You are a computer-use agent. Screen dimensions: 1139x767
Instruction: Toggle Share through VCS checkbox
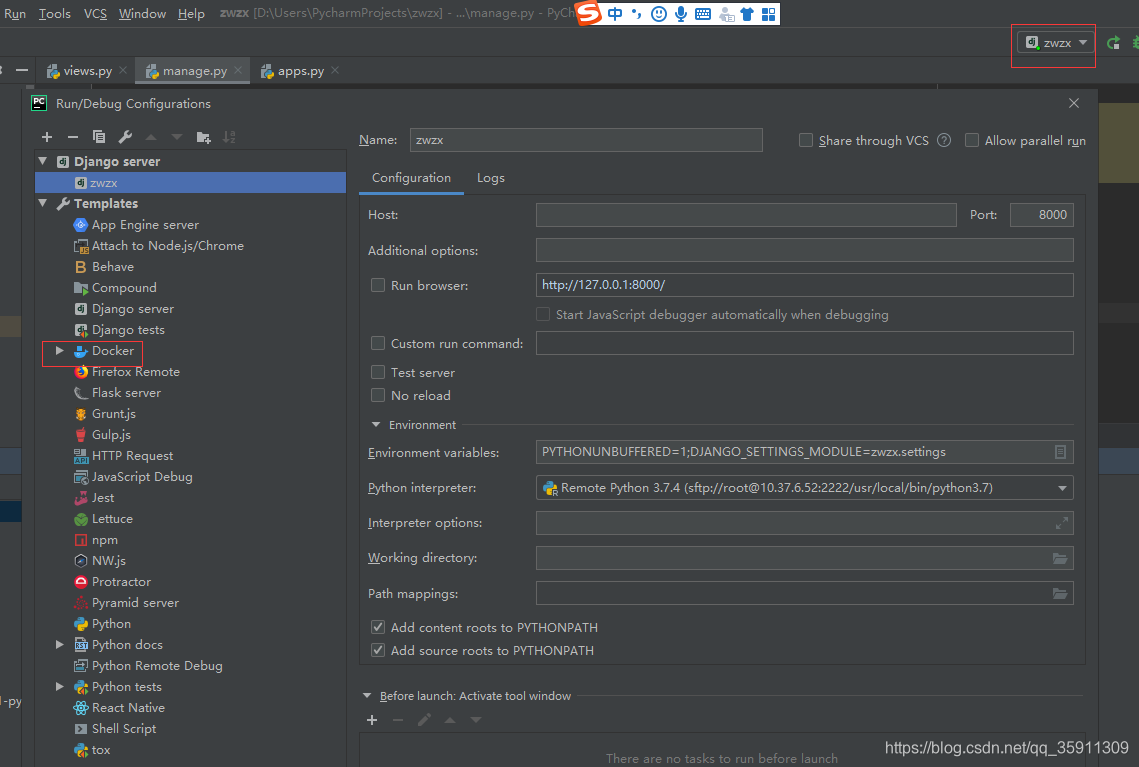click(x=806, y=140)
